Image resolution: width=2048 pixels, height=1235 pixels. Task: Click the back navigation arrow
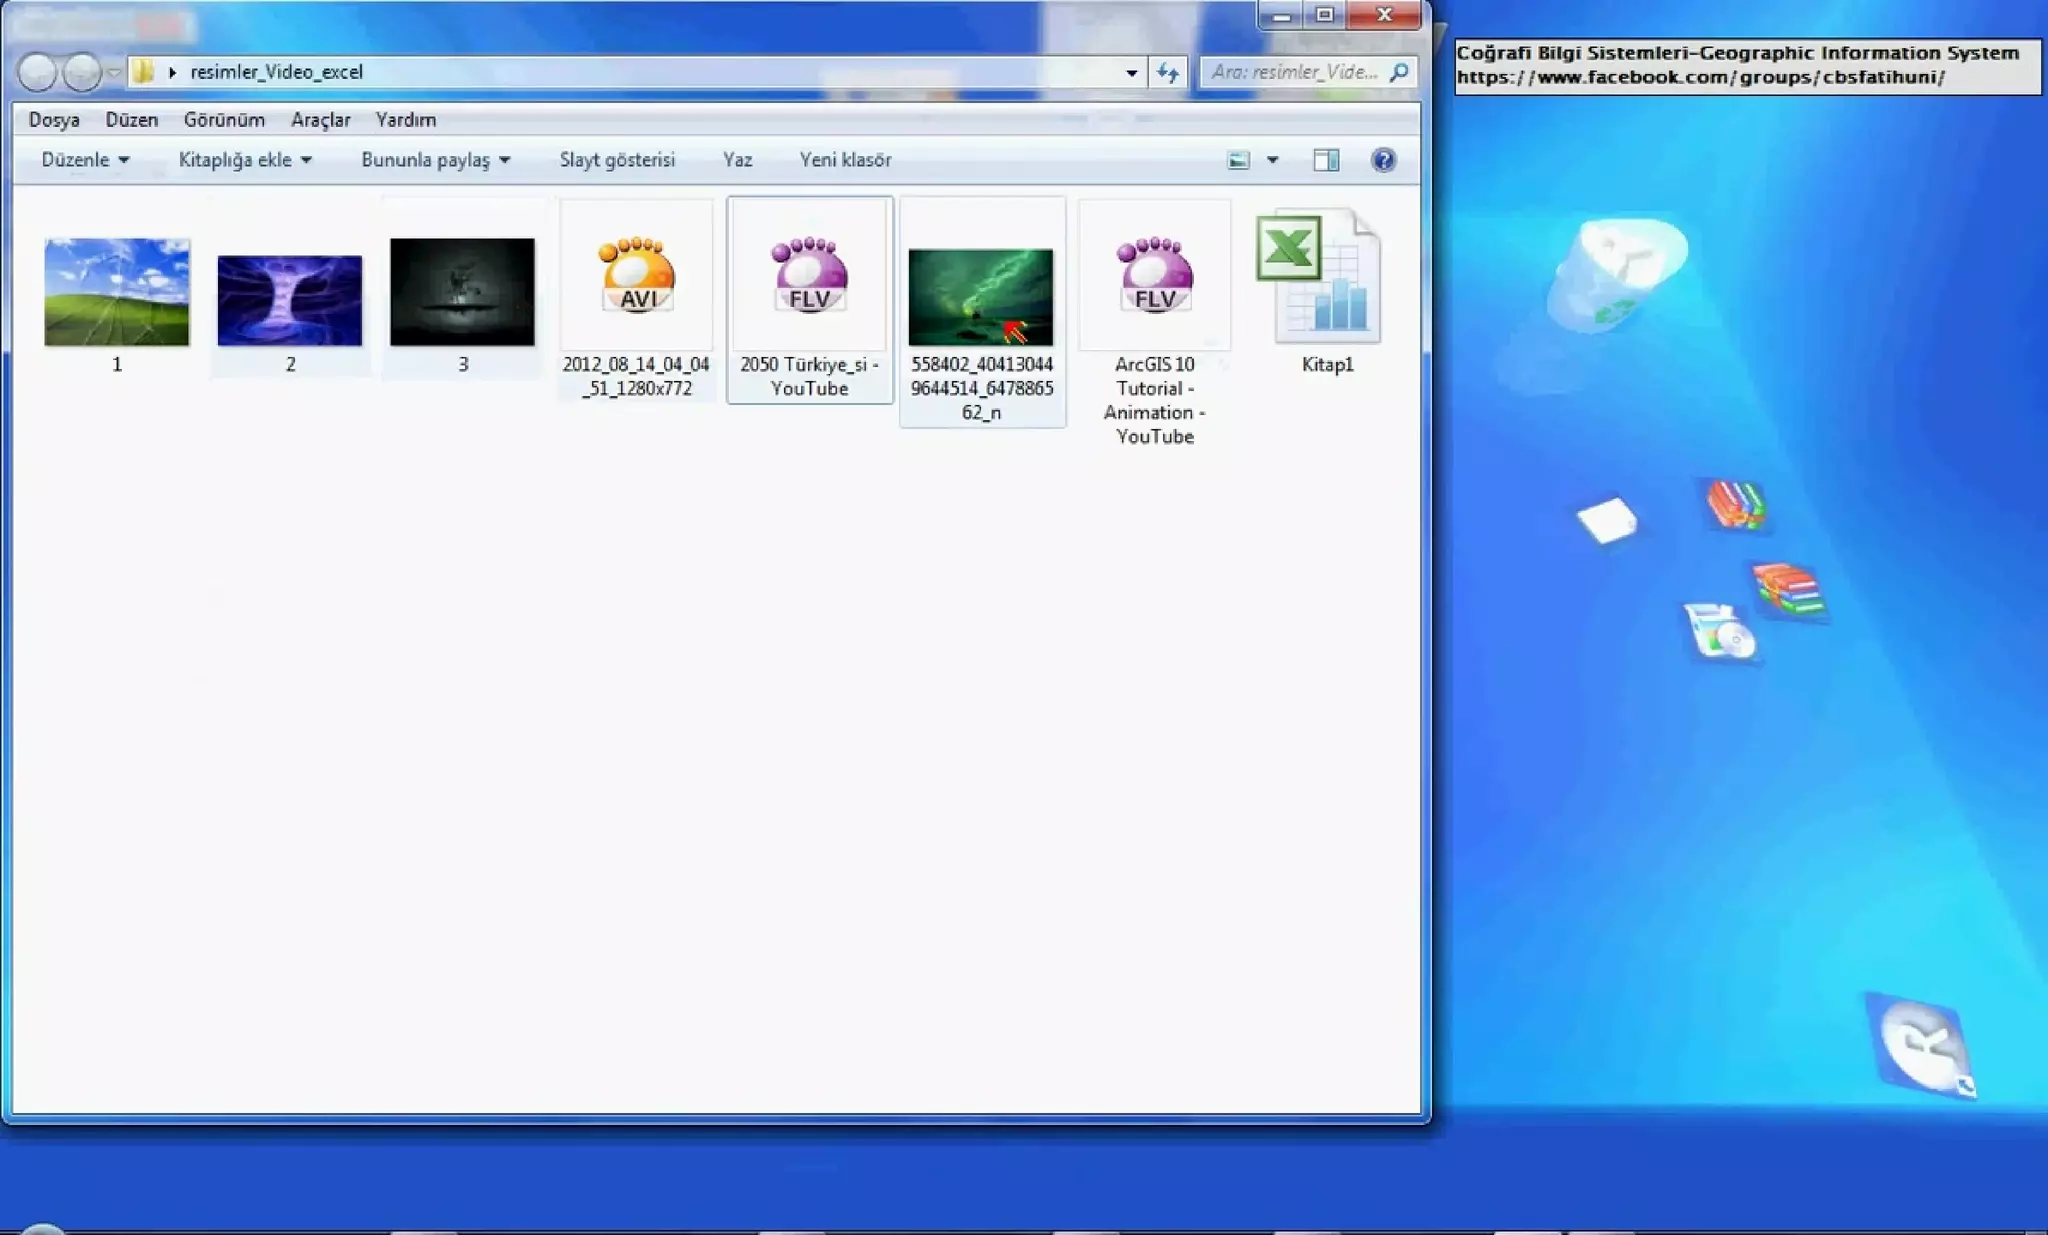tap(37, 72)
